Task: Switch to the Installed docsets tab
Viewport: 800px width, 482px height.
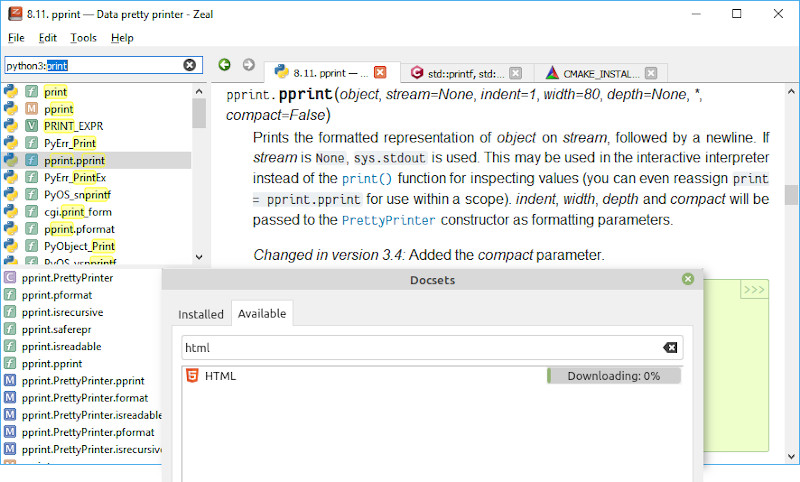Action: point(200,314)
